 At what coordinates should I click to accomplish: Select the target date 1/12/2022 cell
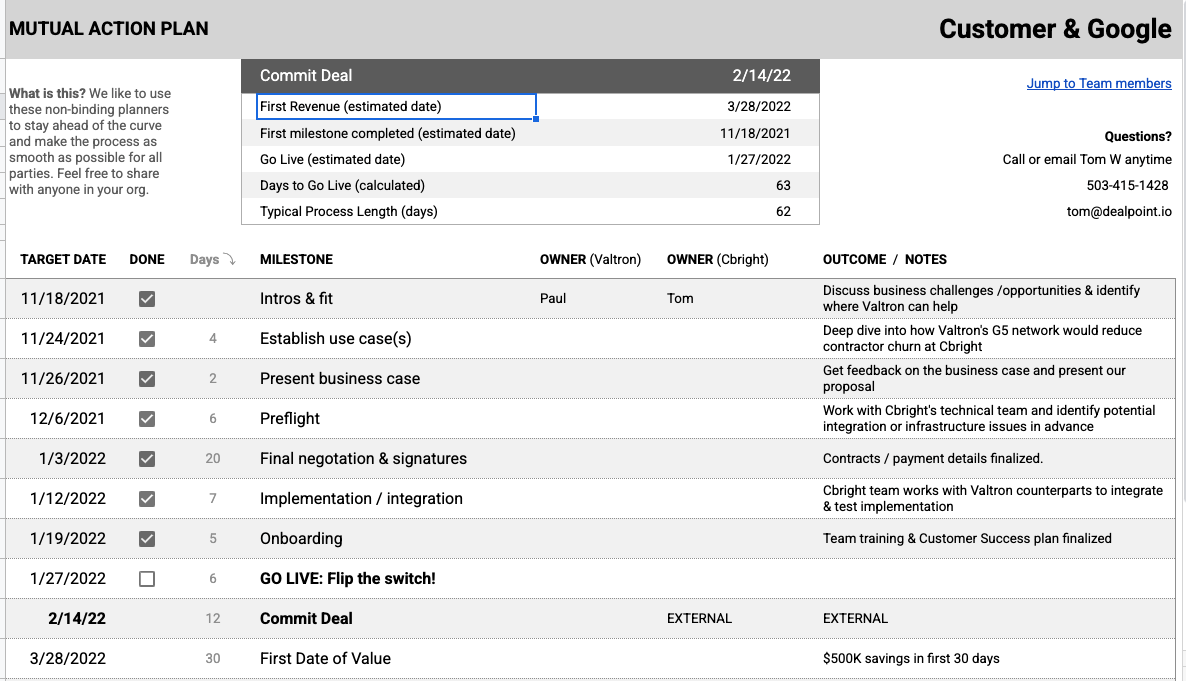point(67,499)
